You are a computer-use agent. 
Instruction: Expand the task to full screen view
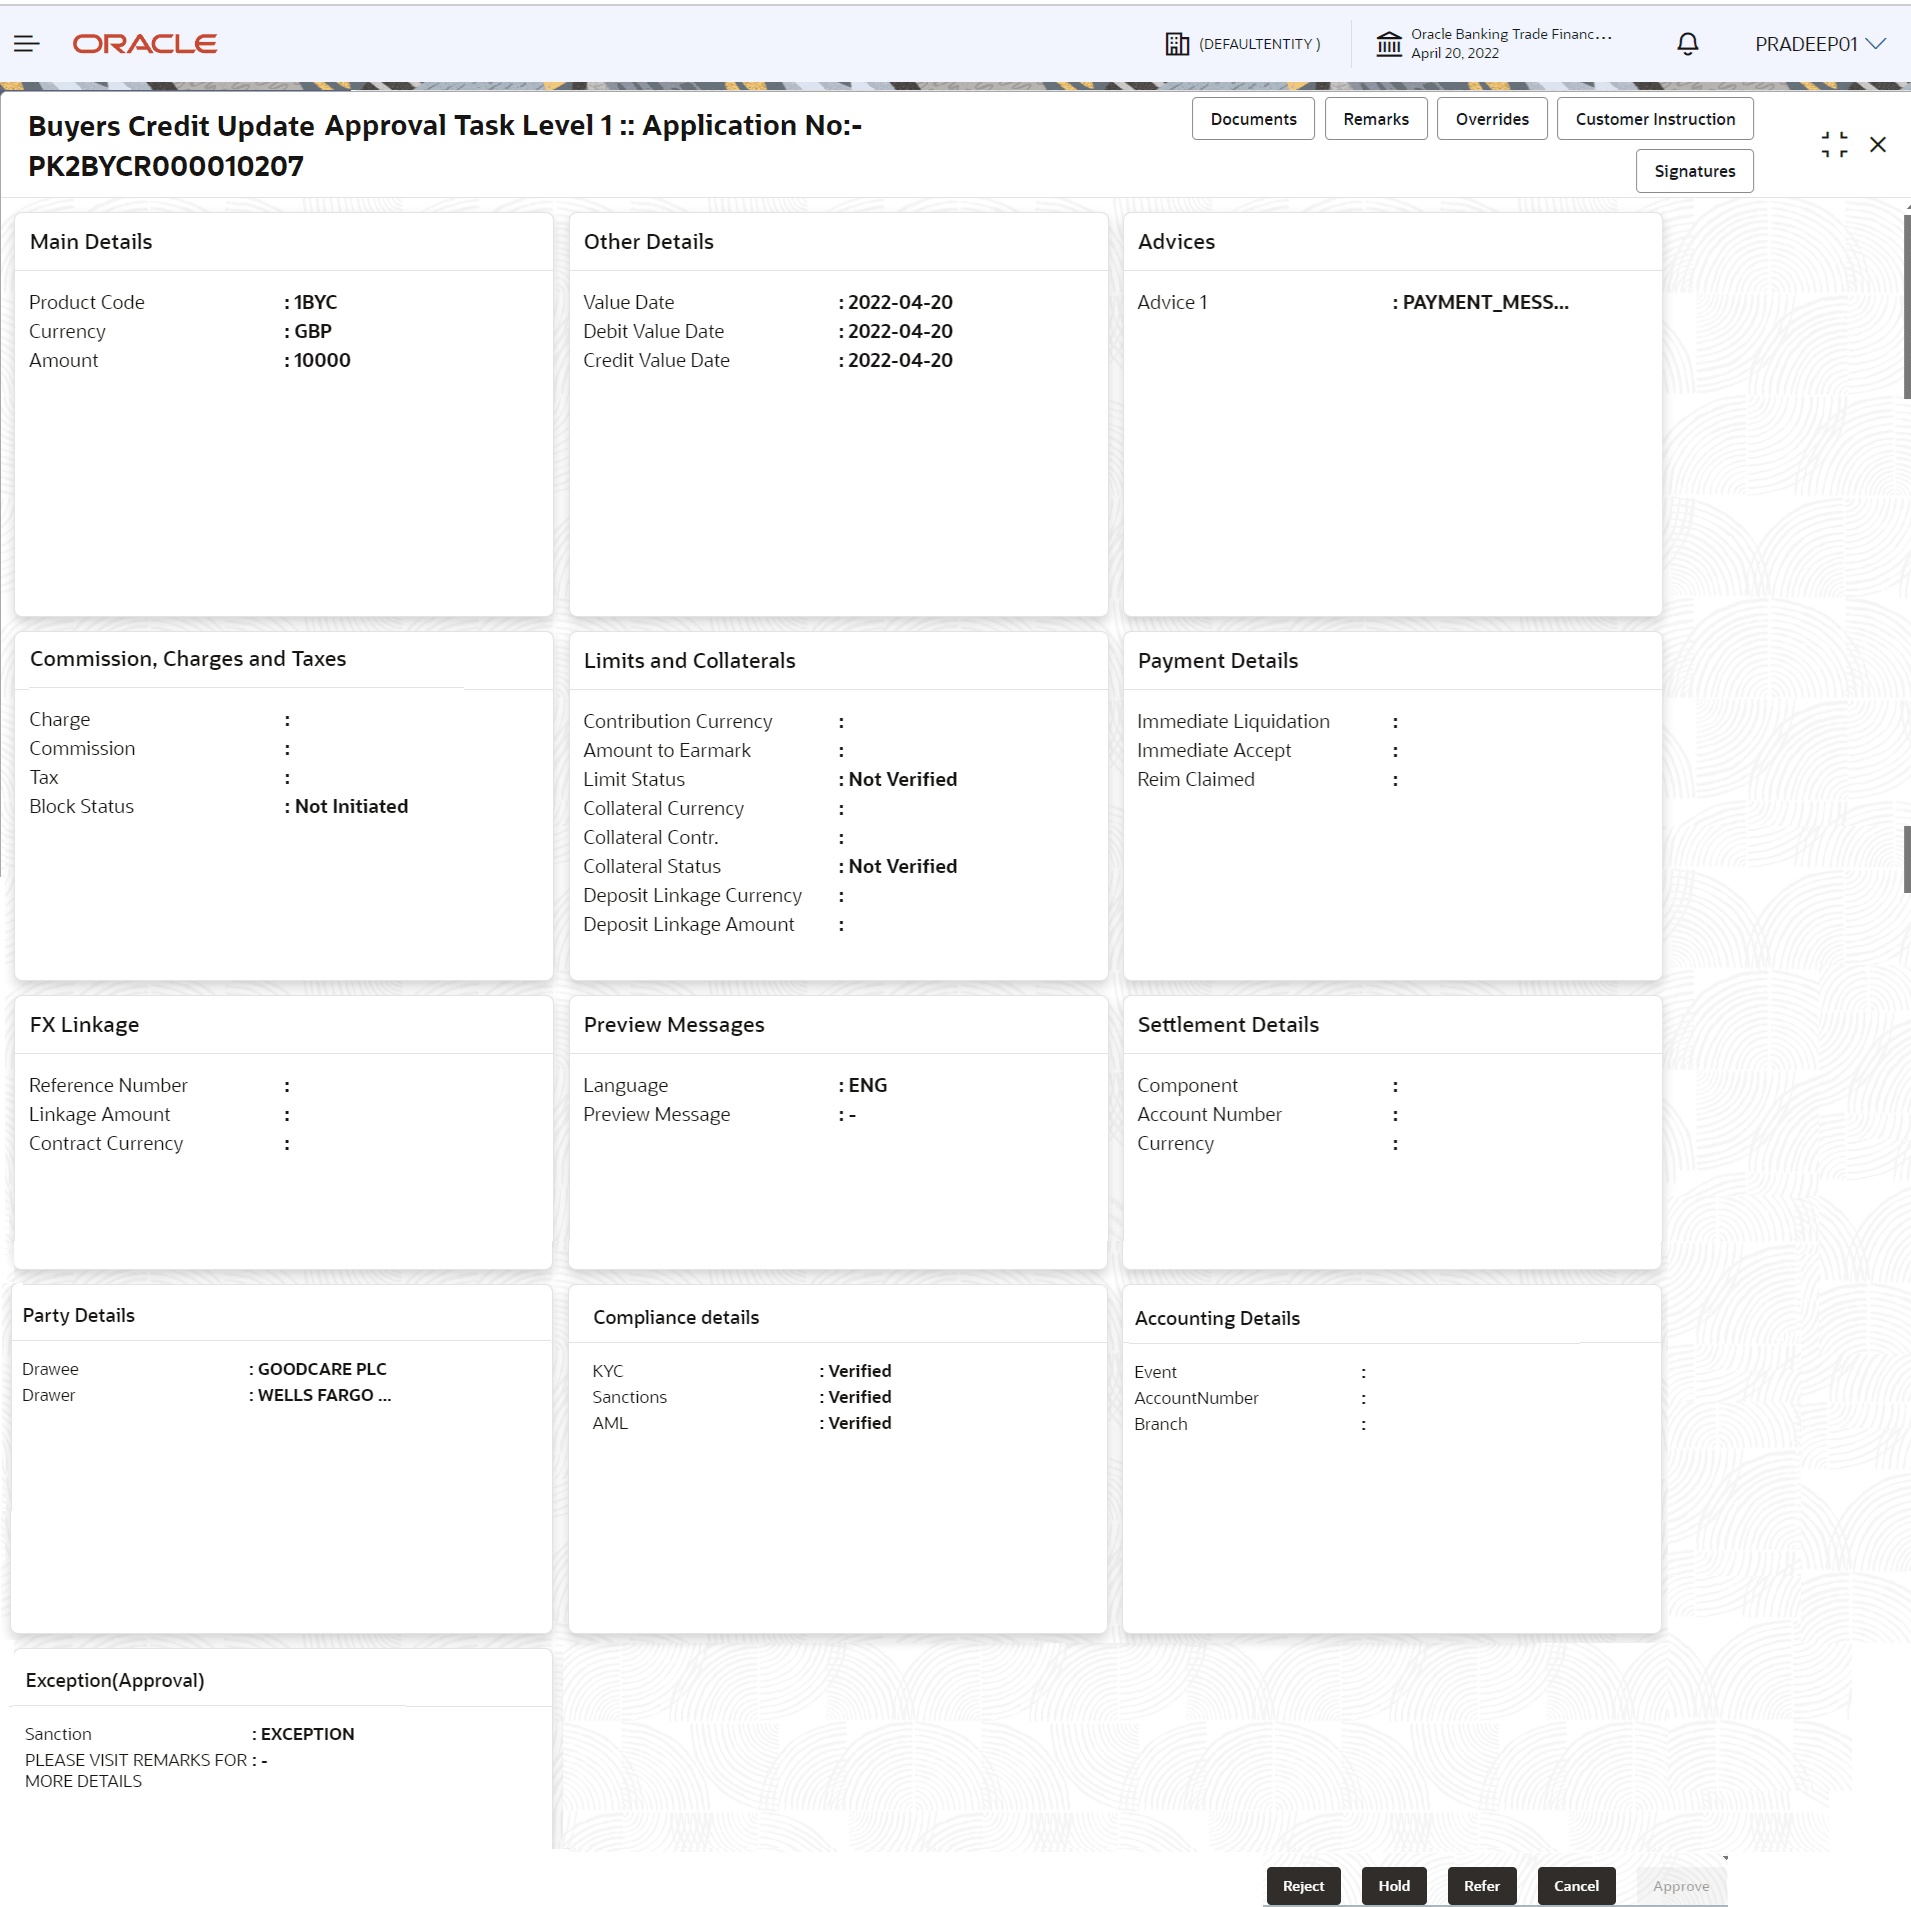coord(1835,144)
